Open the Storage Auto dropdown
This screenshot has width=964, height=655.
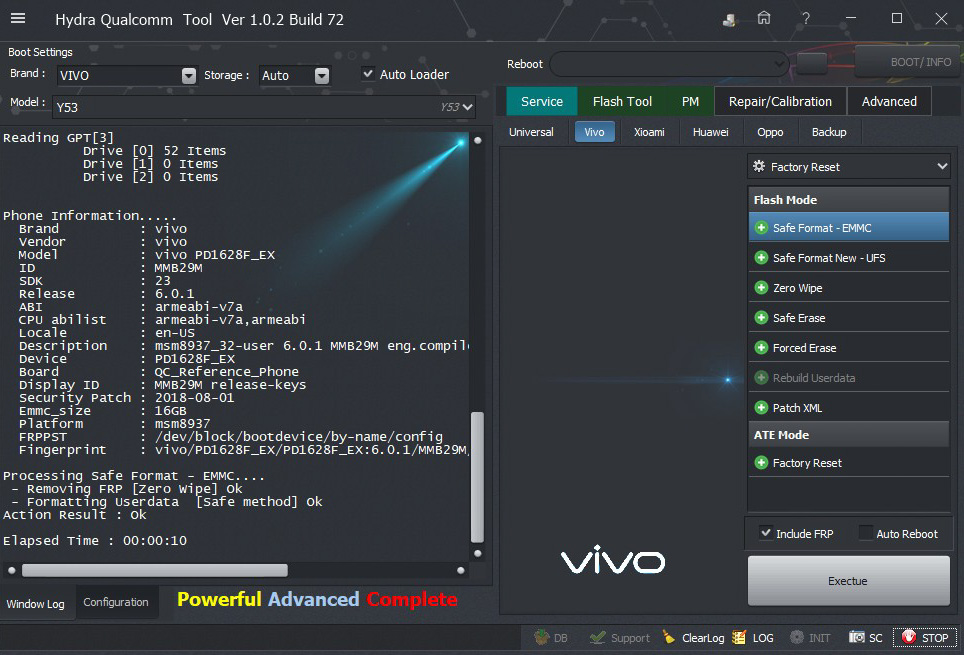321,76
